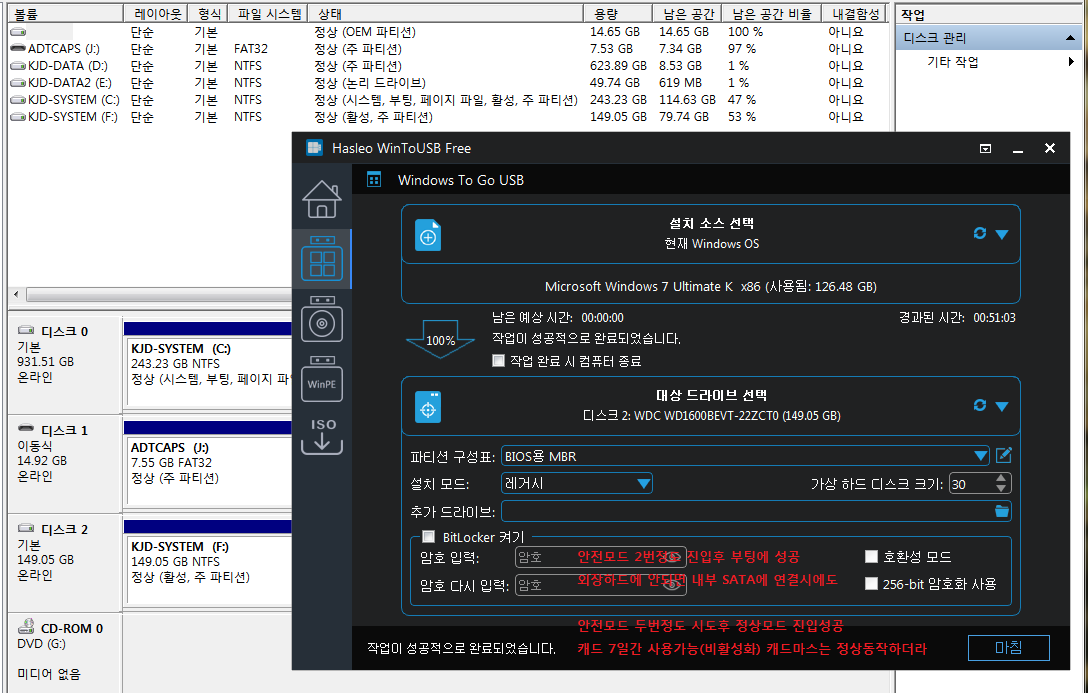
Task: Sort by the Capacity column header
Action: tap(618, 14)
